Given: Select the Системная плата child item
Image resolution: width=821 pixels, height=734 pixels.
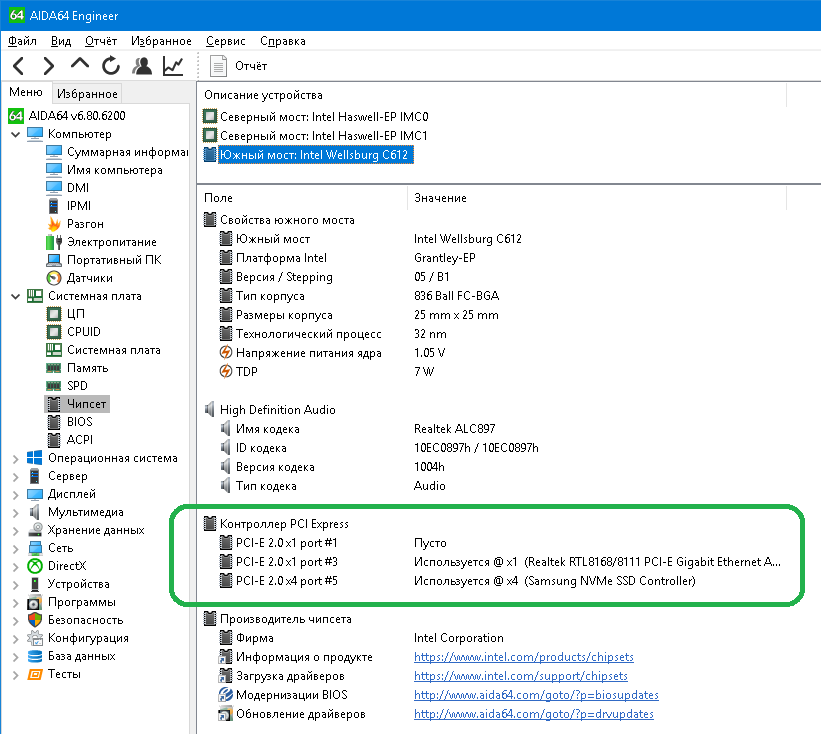Looking at the screenshot, I should pyautogui.click(x=114, y=350).
